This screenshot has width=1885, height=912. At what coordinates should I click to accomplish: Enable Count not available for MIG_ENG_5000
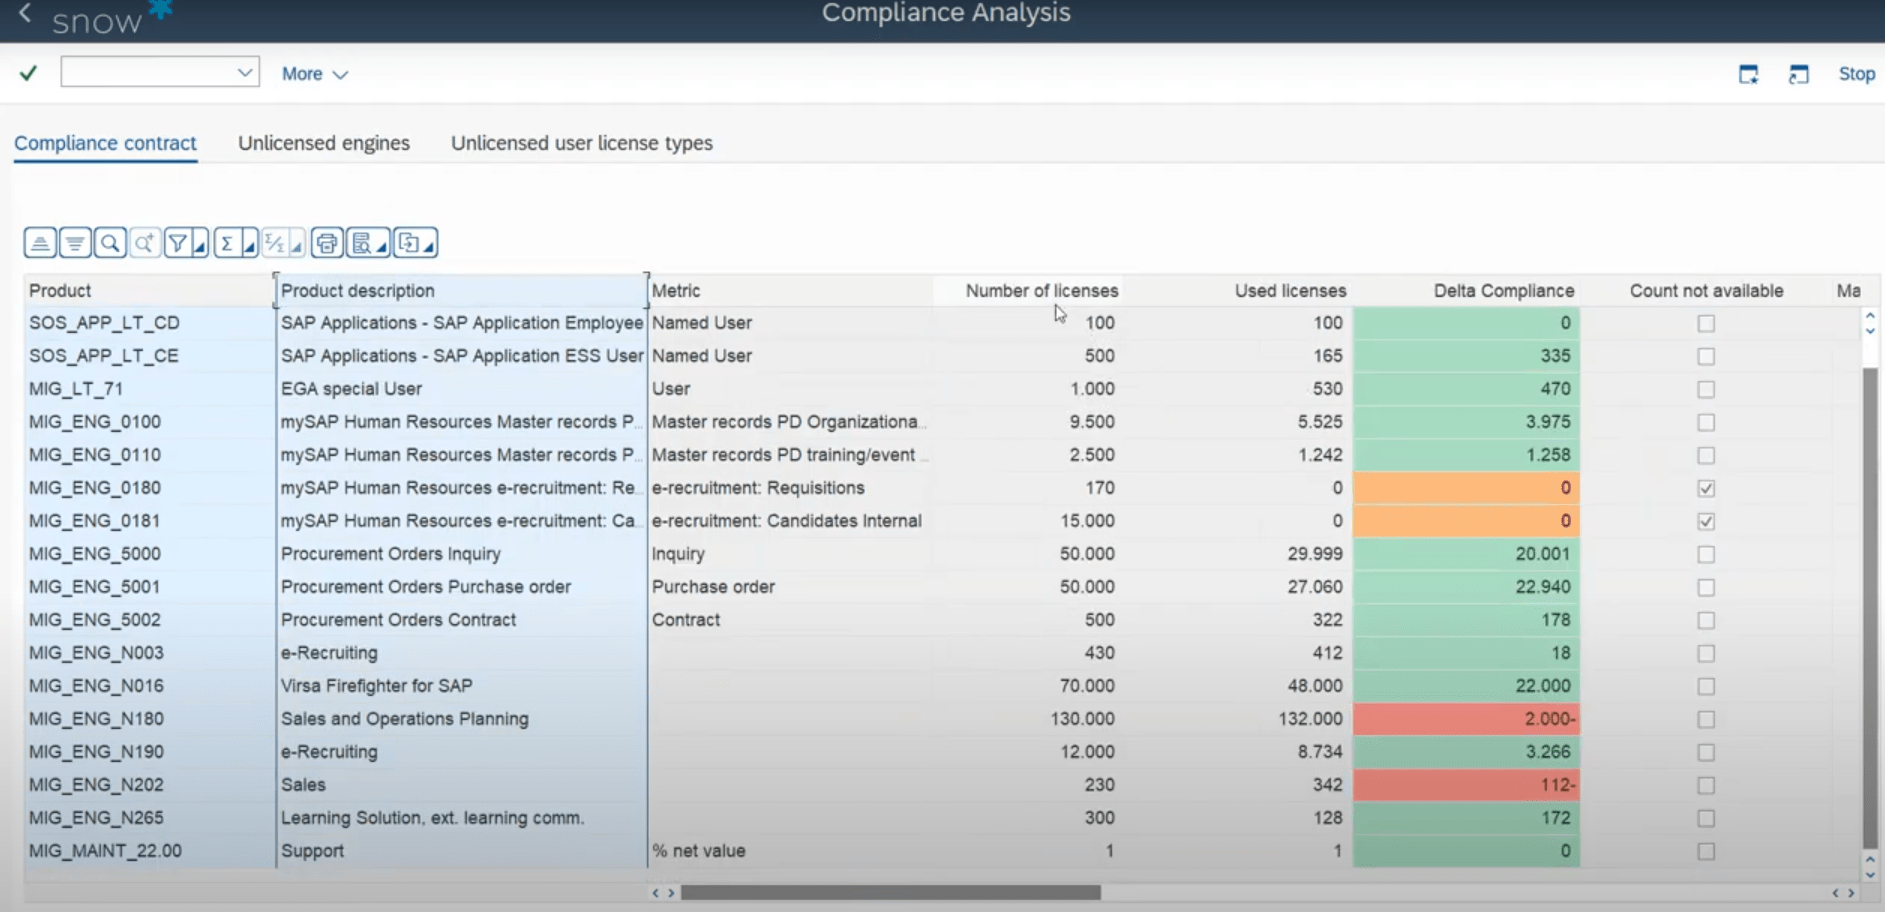point(1705,553)
